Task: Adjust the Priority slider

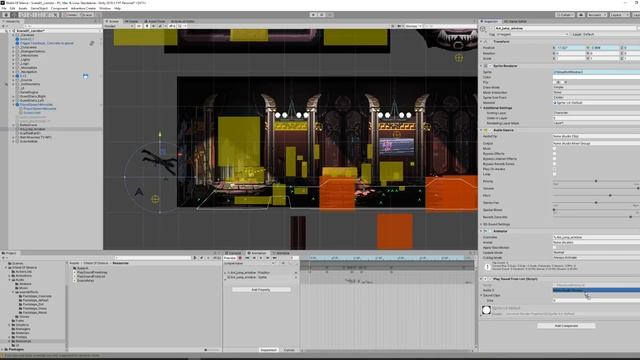Action: [596, 181]
